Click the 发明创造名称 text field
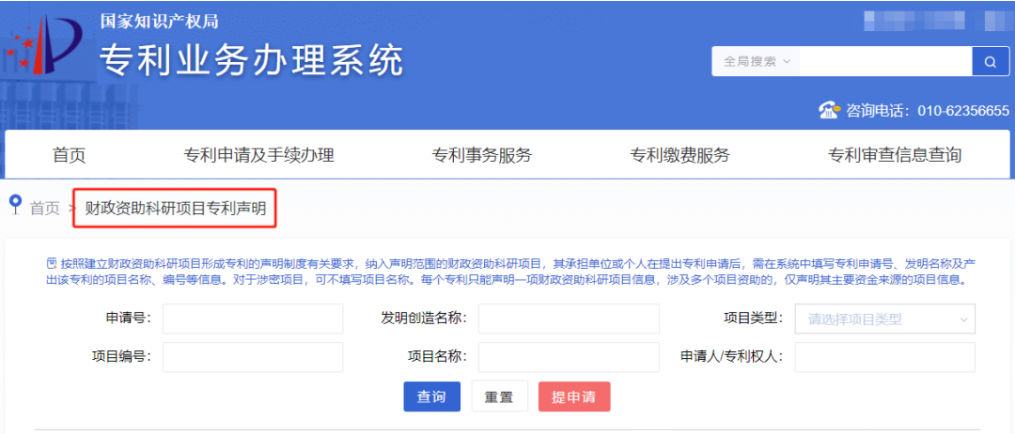 coord(568,319)
